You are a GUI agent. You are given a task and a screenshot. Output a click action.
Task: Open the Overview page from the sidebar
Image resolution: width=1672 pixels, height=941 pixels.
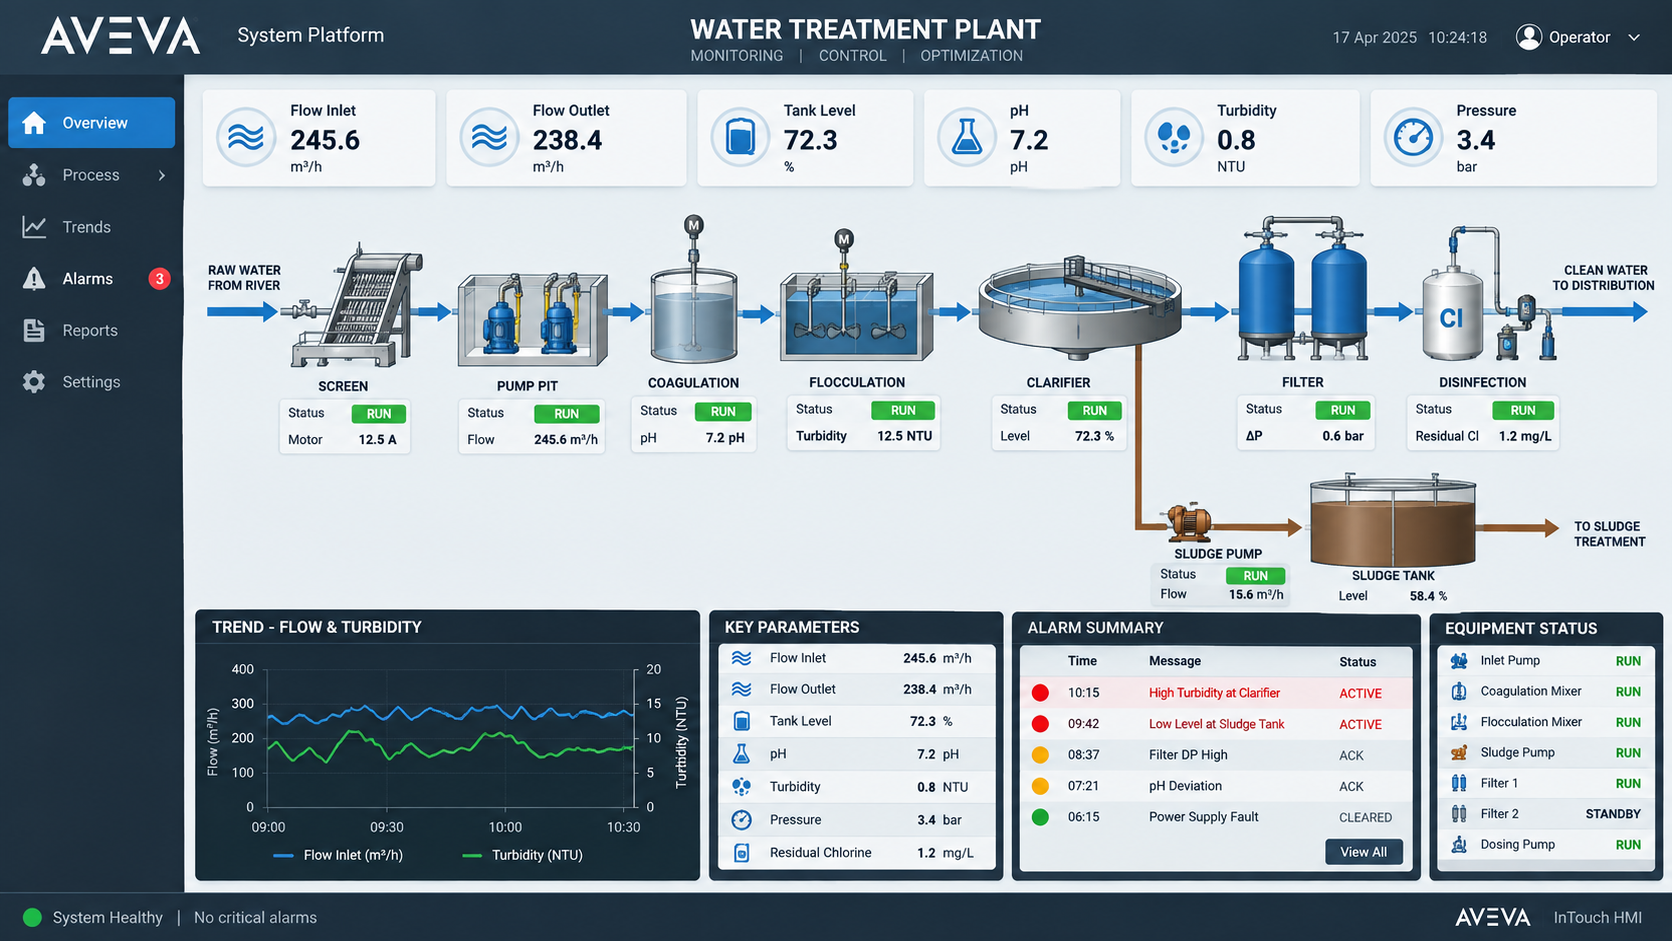[x=92, y=123]
